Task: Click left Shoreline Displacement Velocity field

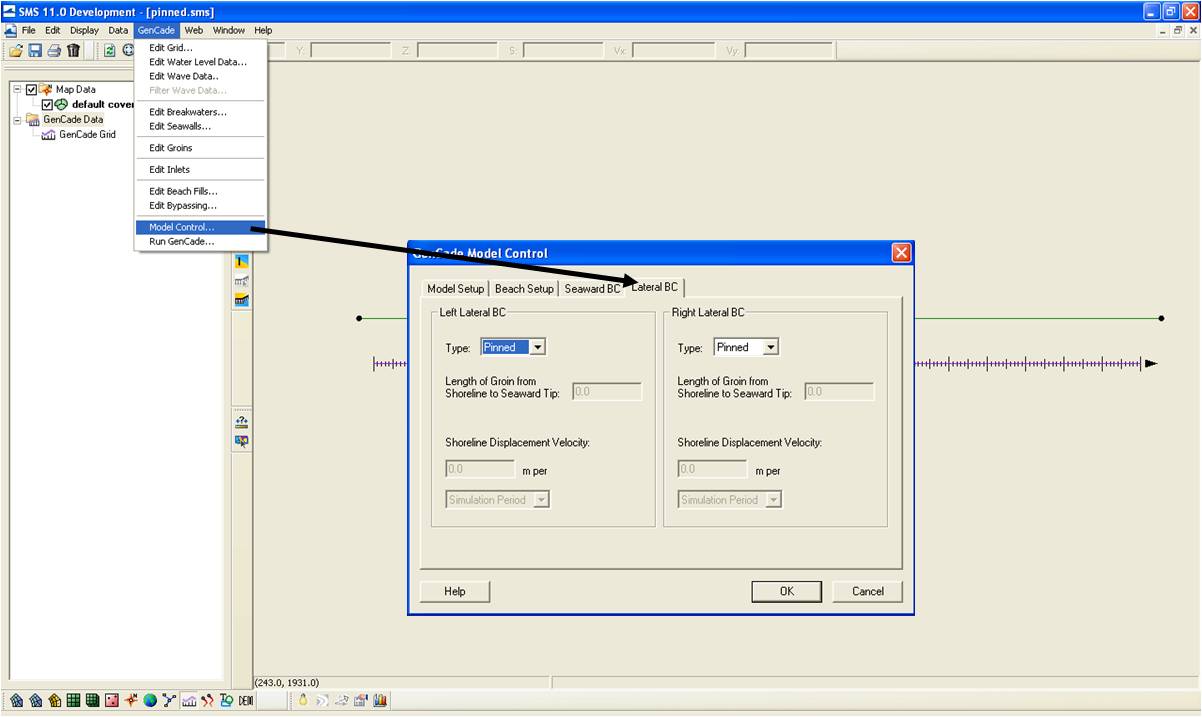Action: [x=480, y=469]
